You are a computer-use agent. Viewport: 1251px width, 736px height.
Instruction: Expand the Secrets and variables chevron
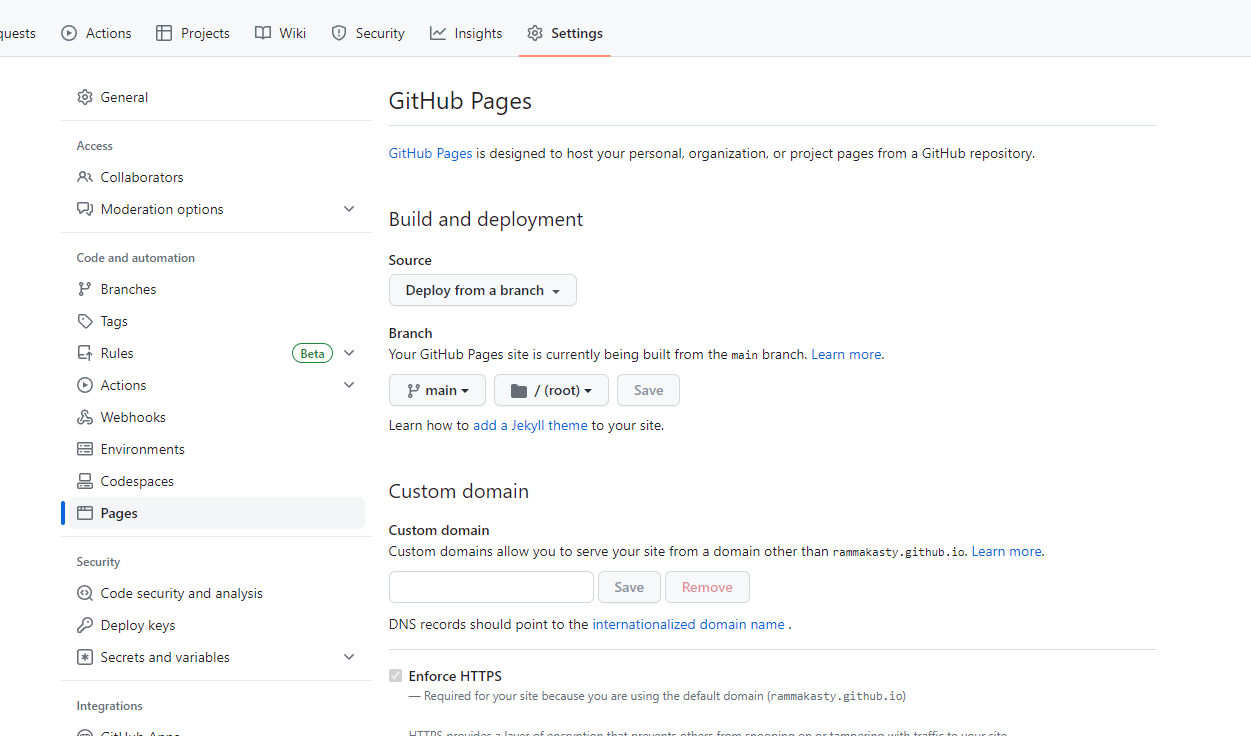pos(349,657)
